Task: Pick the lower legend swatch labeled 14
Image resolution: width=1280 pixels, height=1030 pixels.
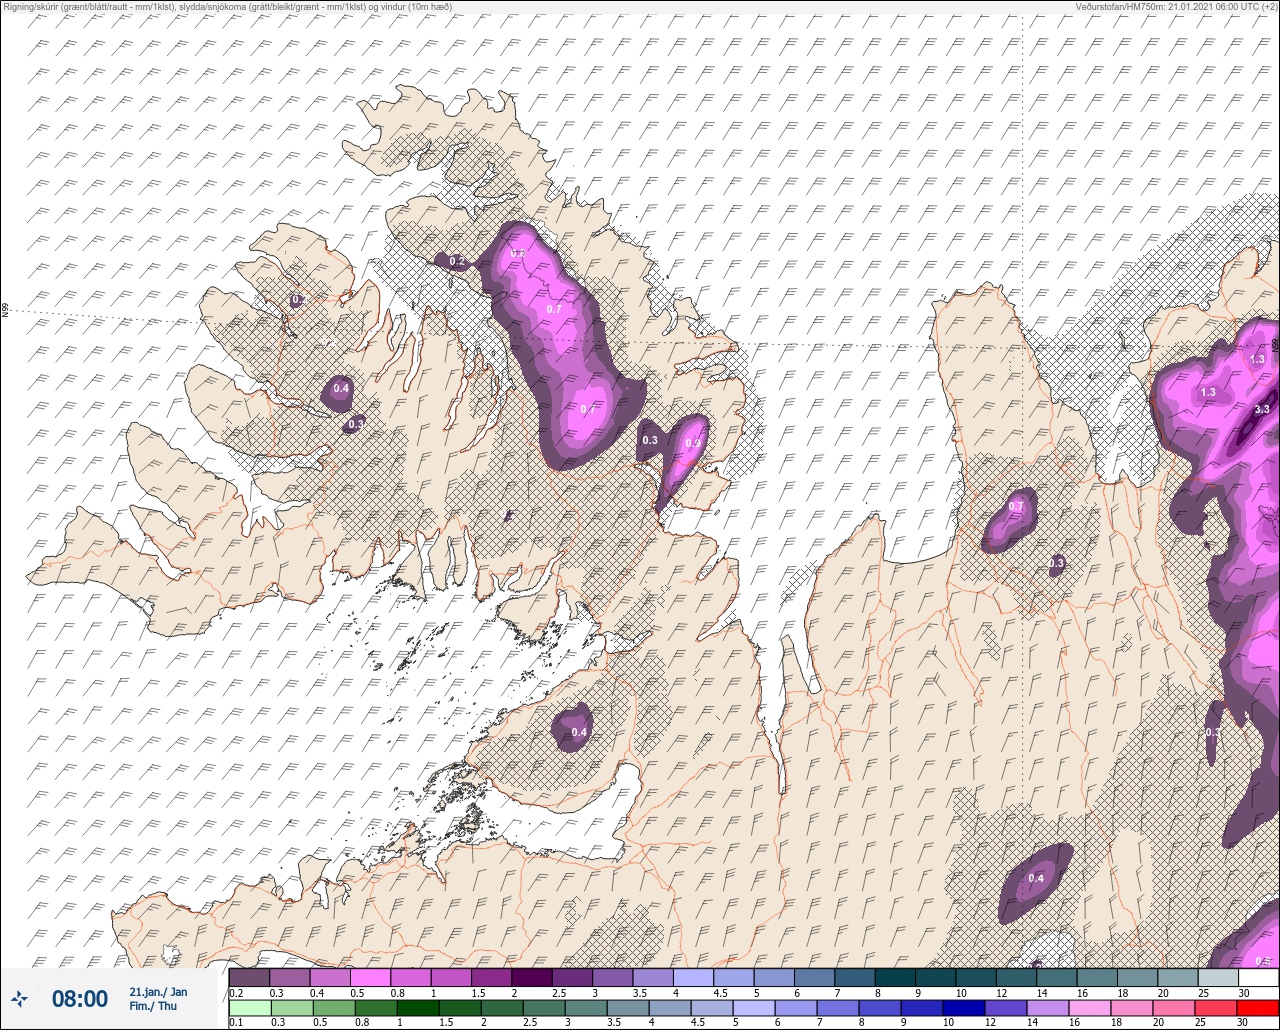Action: (1047, 1008)
